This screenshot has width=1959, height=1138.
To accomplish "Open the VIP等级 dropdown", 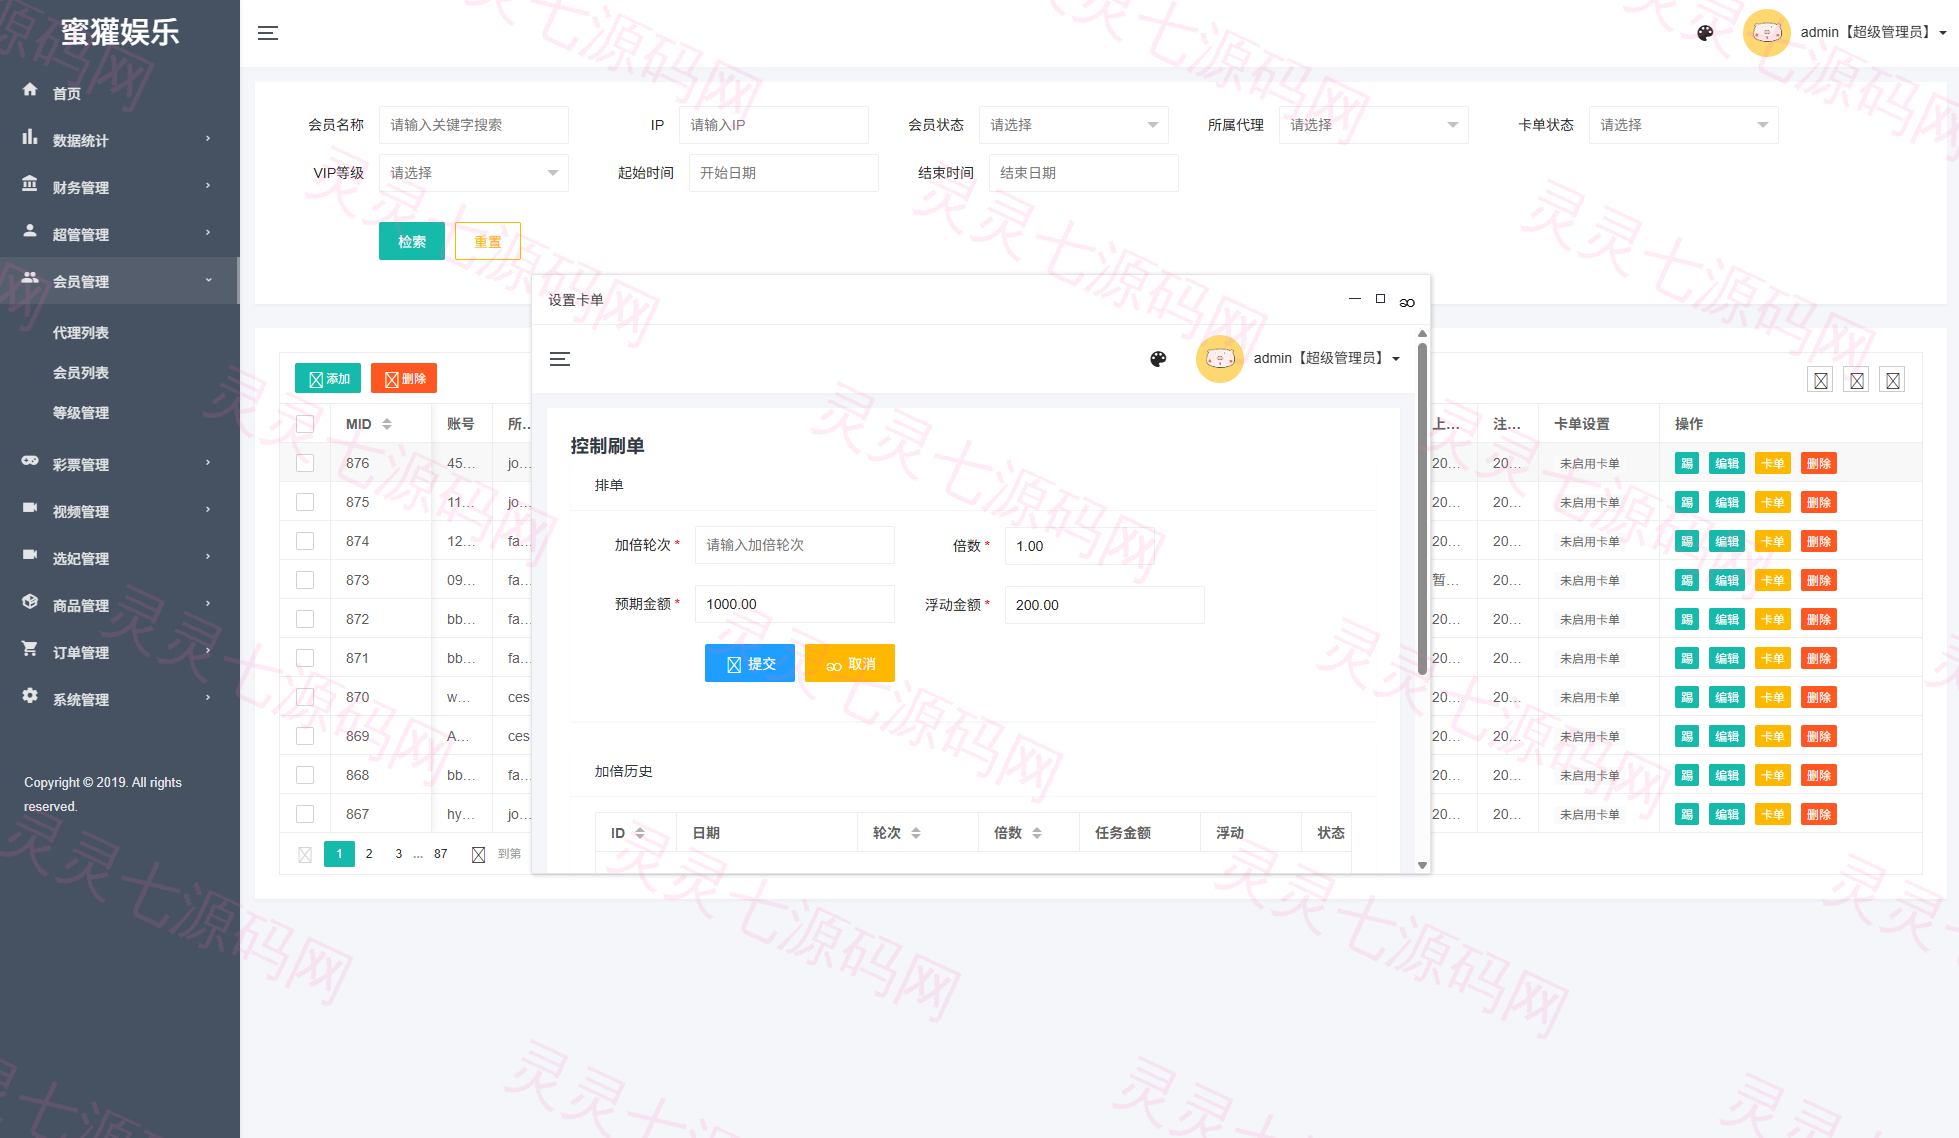I will tap(473, 173).
